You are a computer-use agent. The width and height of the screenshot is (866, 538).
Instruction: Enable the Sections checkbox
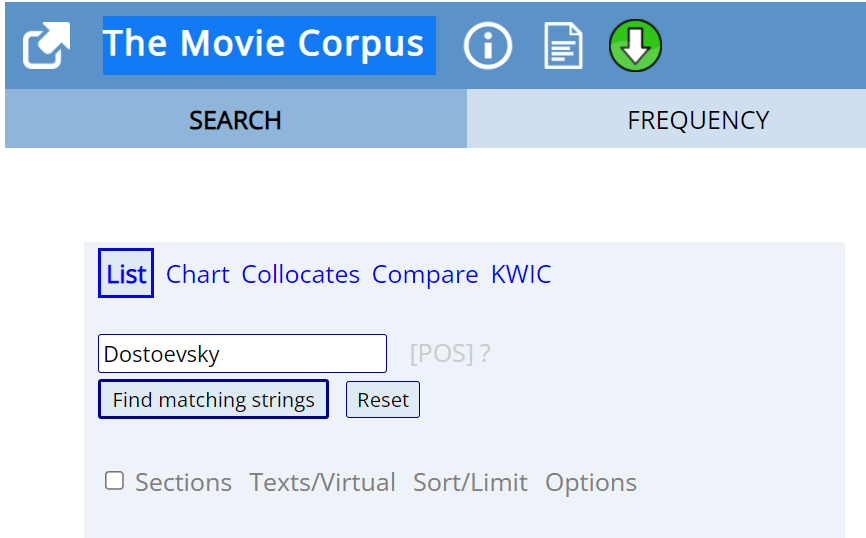(x=115, y=481)
